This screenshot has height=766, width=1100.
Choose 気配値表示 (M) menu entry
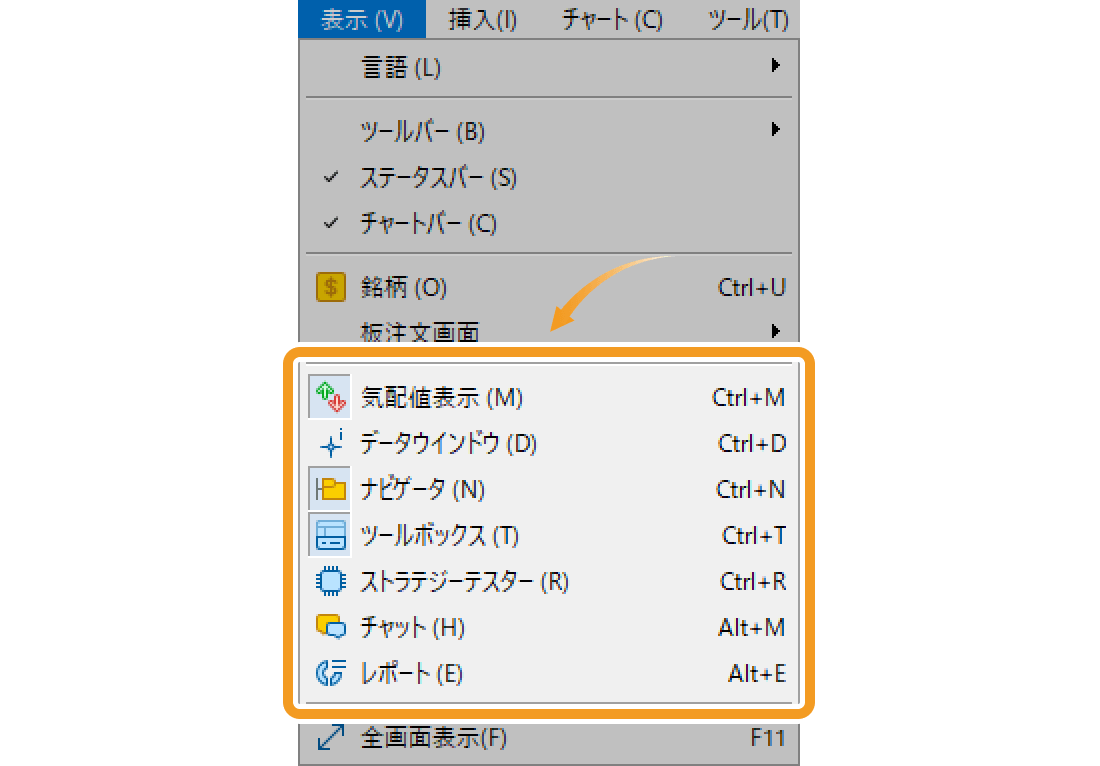click(x=549, y=398)
